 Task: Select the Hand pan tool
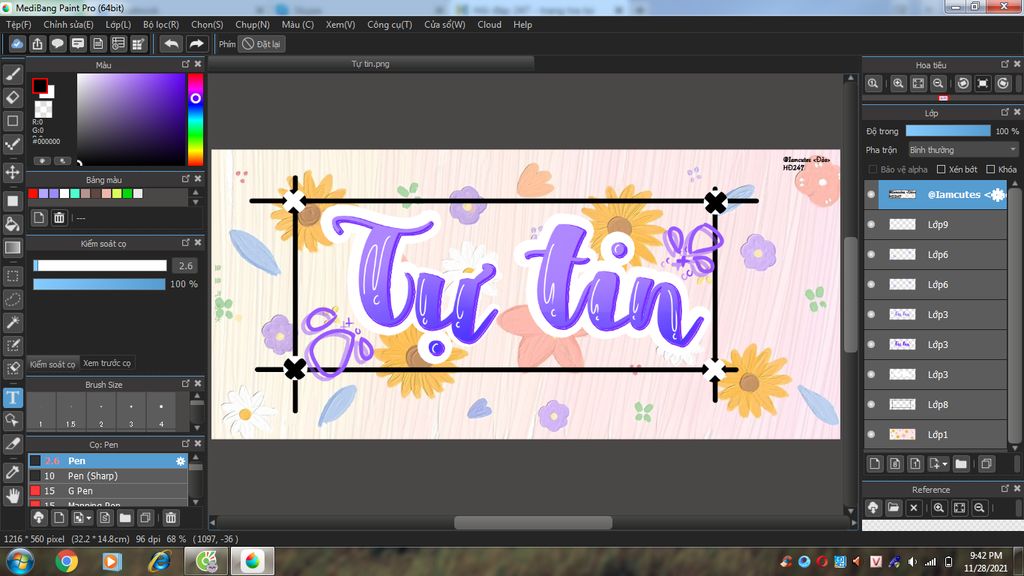(12, 496)
